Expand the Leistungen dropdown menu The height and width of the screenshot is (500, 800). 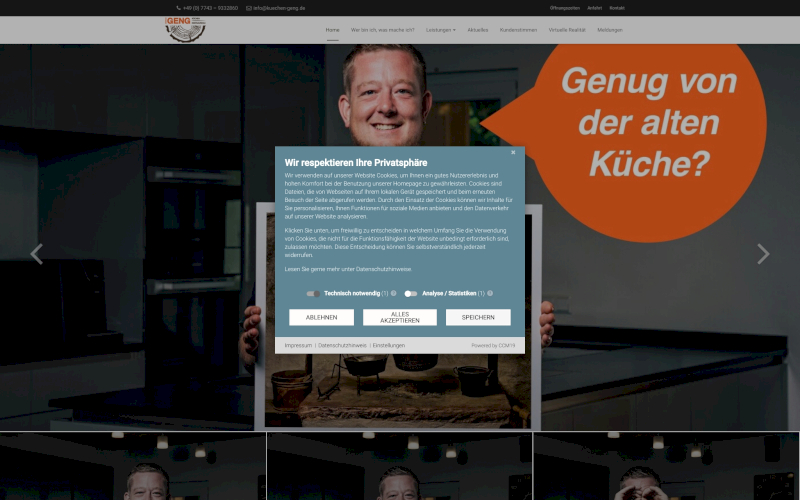tap(440, 30)
